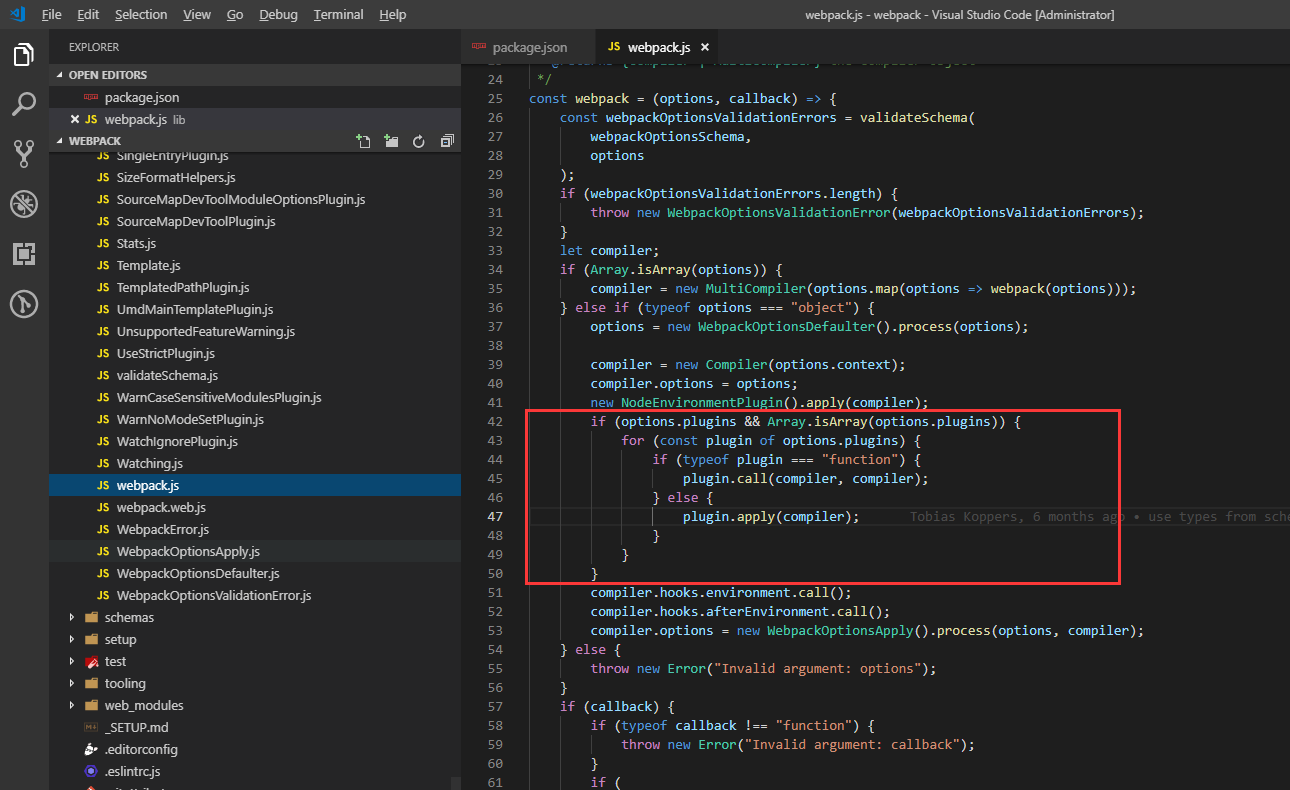This screenshot has width=1290, height=790.
Task: Close the webpack.js editor tab
Action: coord(704,47)
